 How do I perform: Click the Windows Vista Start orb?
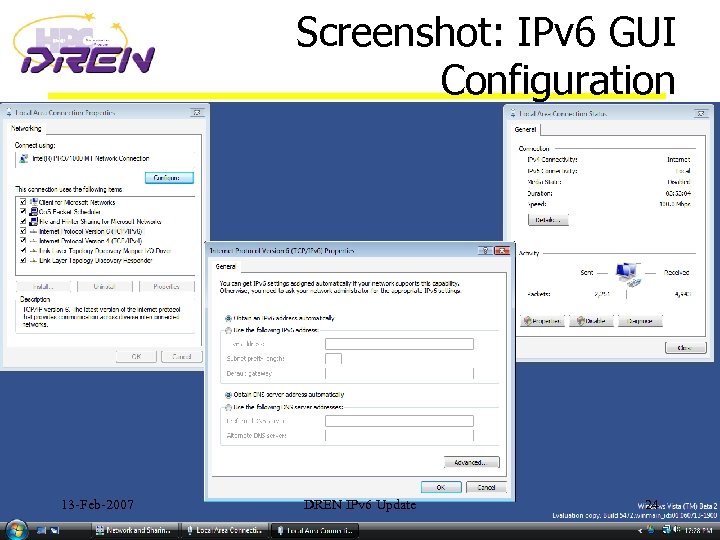pos(17,529)
